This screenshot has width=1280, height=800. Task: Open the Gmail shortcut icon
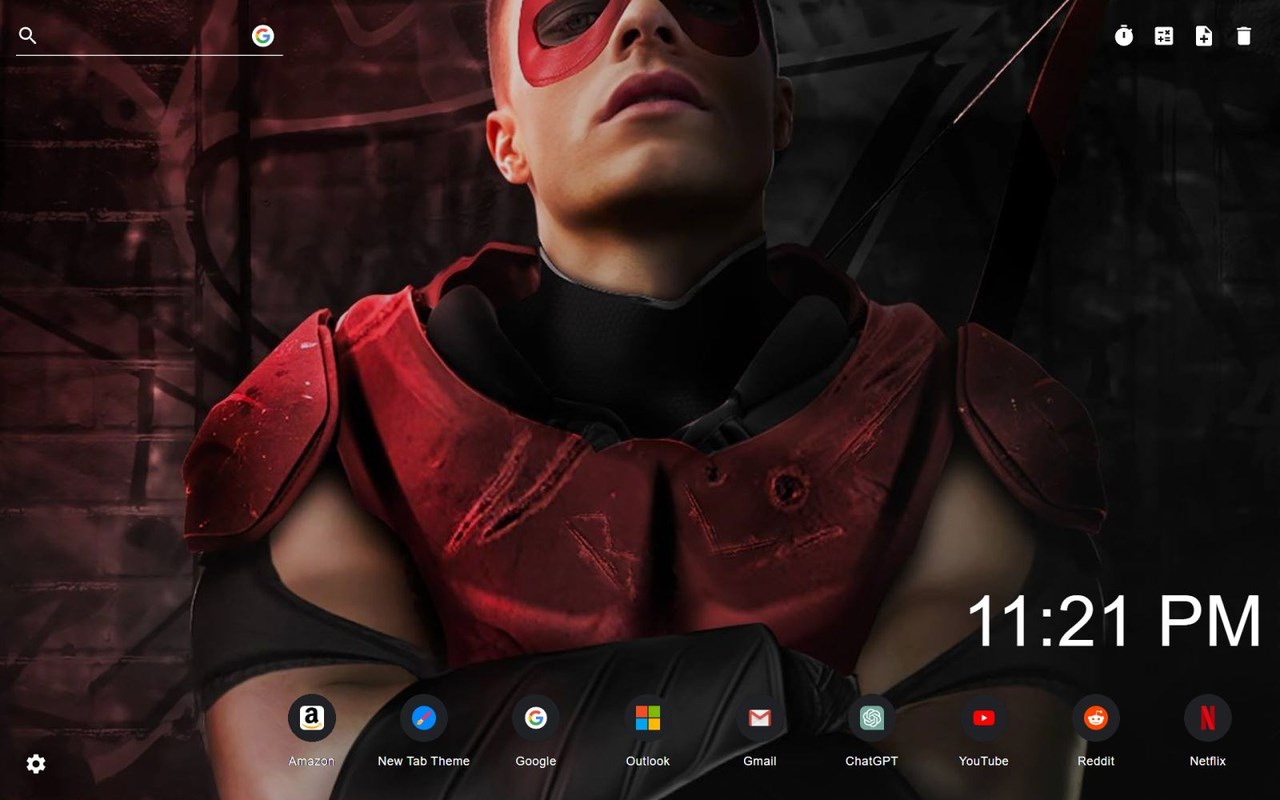(x=760, y=718)
